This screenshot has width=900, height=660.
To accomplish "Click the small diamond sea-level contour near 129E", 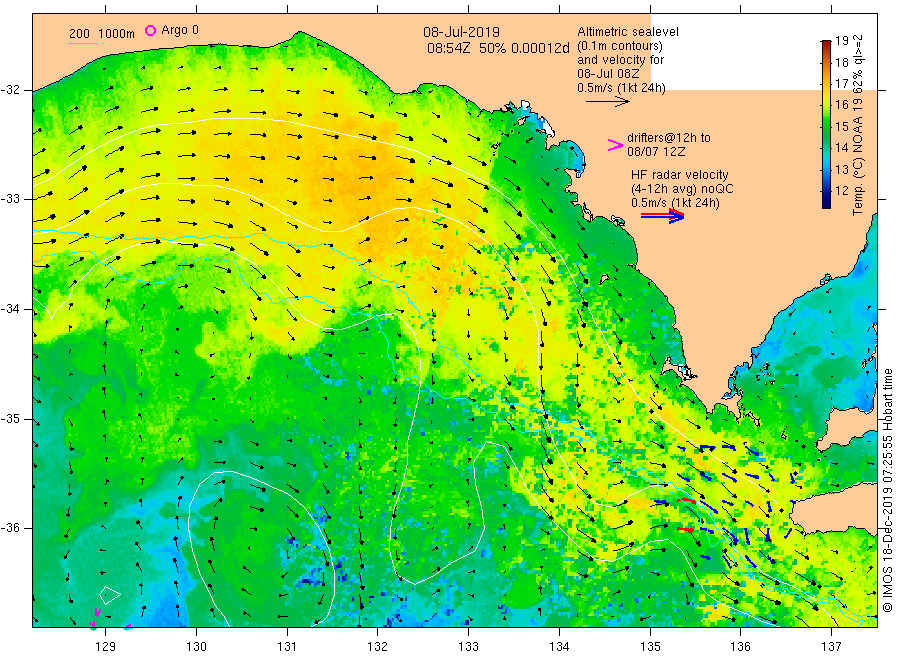I will coord(110,595).
